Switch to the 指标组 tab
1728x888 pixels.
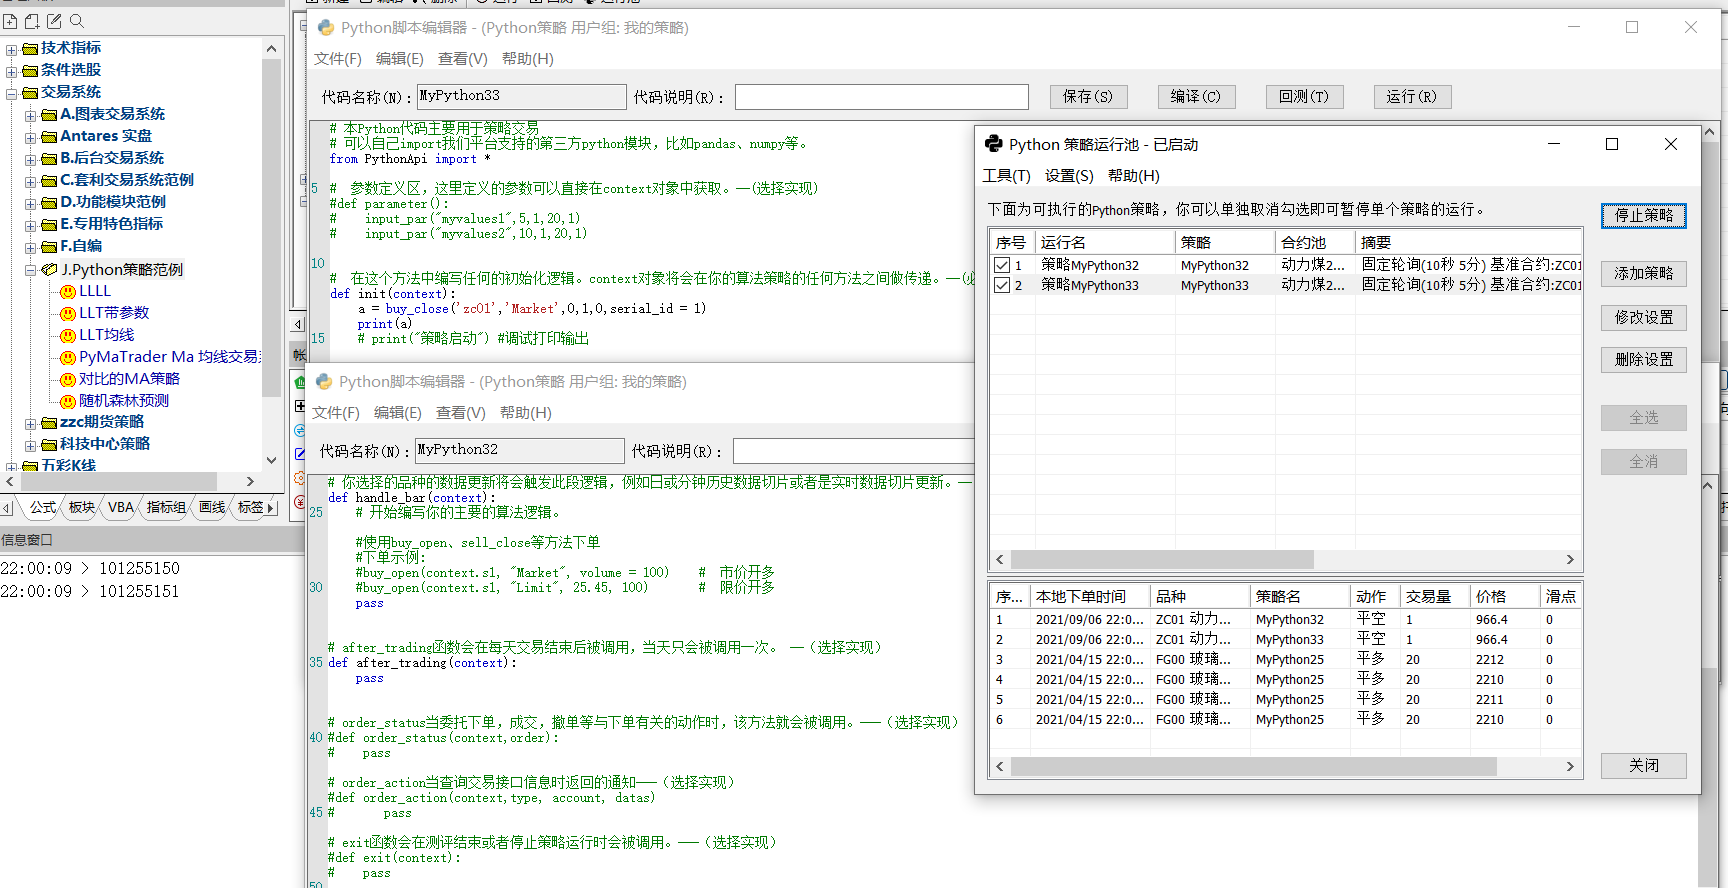tap(166, 508)
